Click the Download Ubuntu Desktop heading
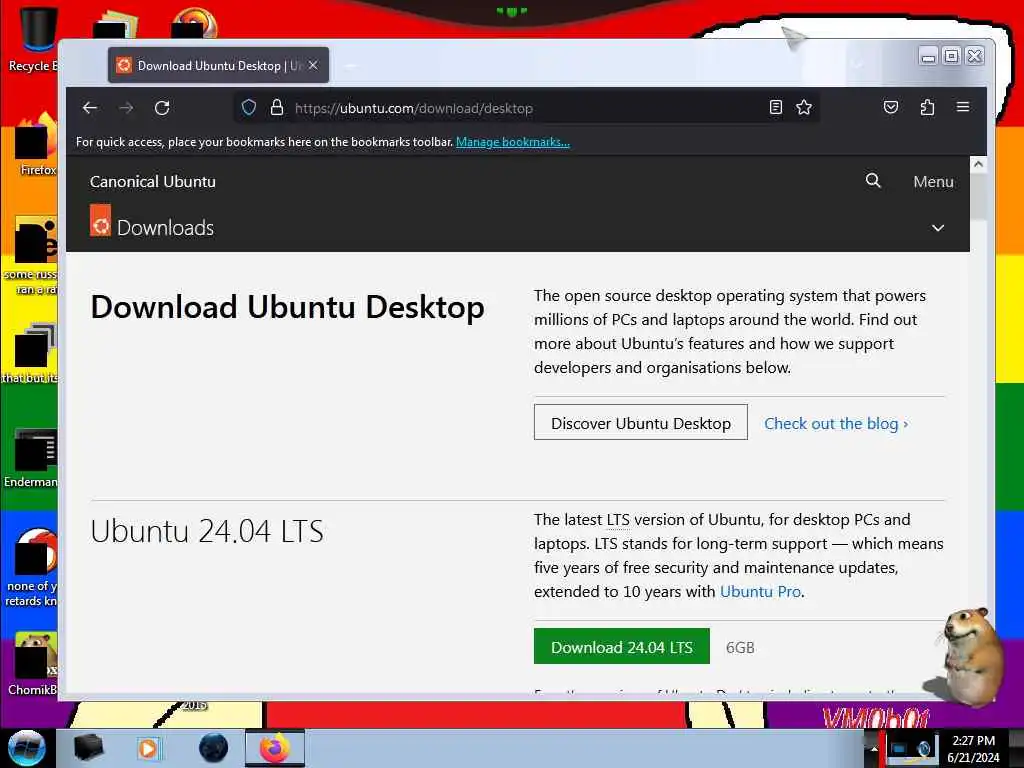This screenshot has height=768, width=1024. [287, 307]
